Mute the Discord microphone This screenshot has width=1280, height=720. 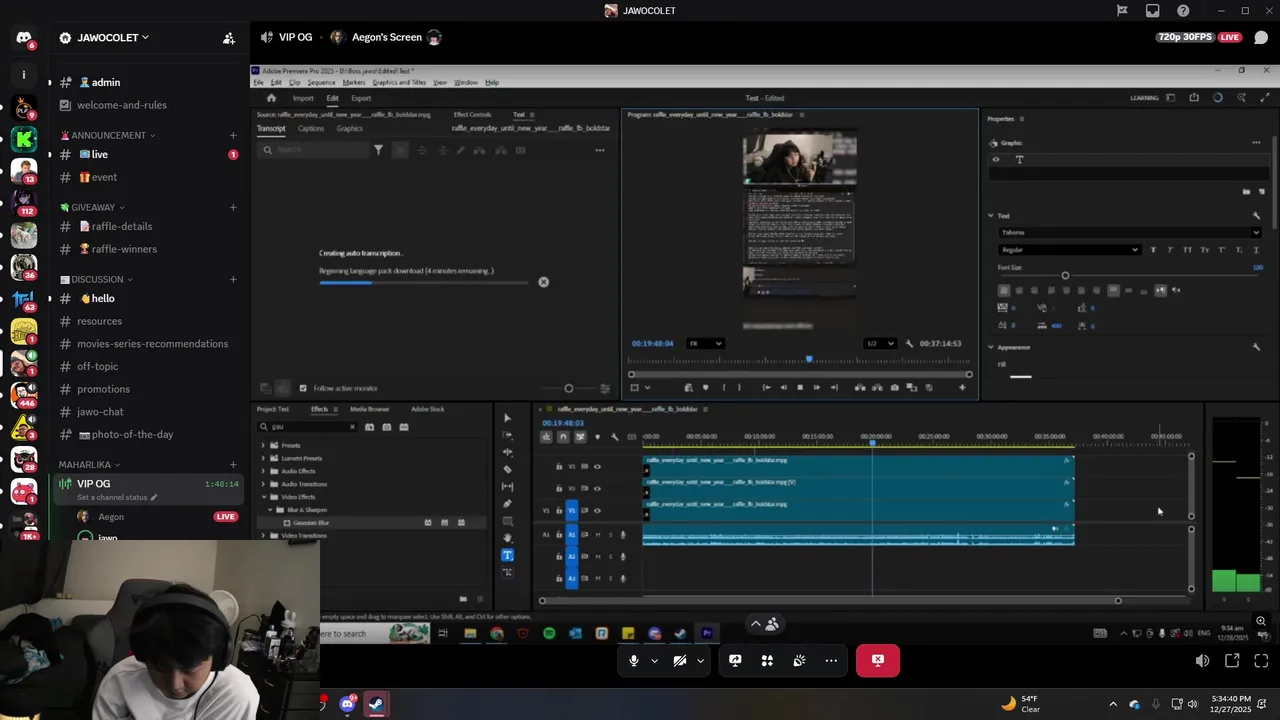tap(633, 661)
